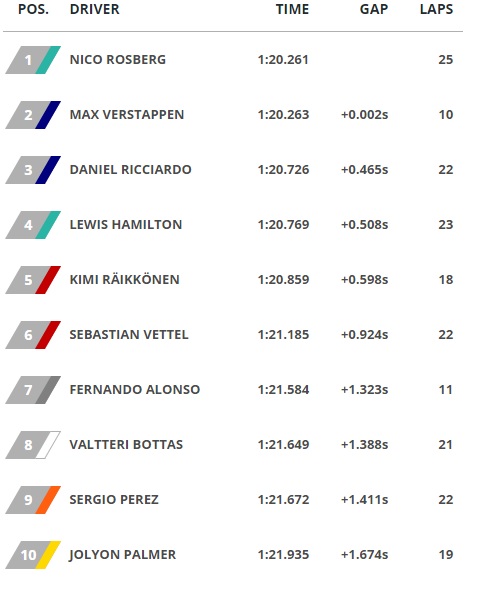Open Fernando Alonso's driver name
This screenshot has width=478, height=589.
click(x=135, y=390)
